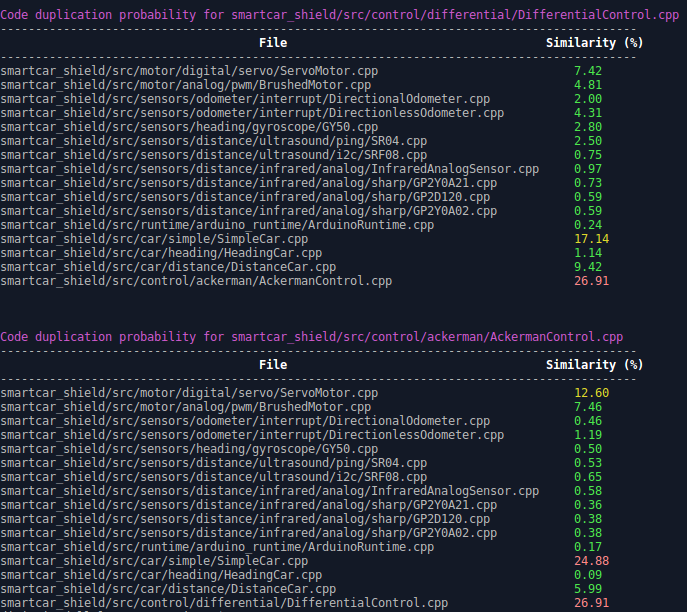Click the DistanceCar.cpp path with 9.42 similarity
This screenshot has height=612, width=687.
pyautogui.click(x=168, y=267)
